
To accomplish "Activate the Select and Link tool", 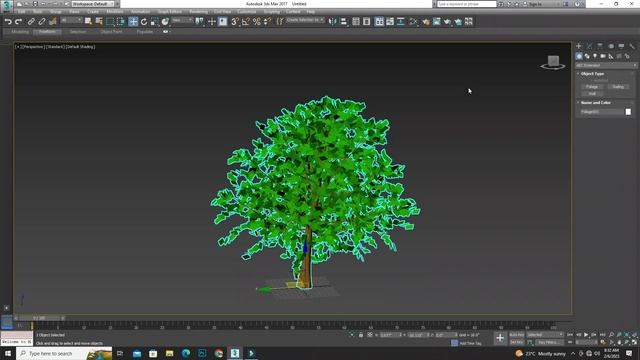I will click(x=31, y=22).
